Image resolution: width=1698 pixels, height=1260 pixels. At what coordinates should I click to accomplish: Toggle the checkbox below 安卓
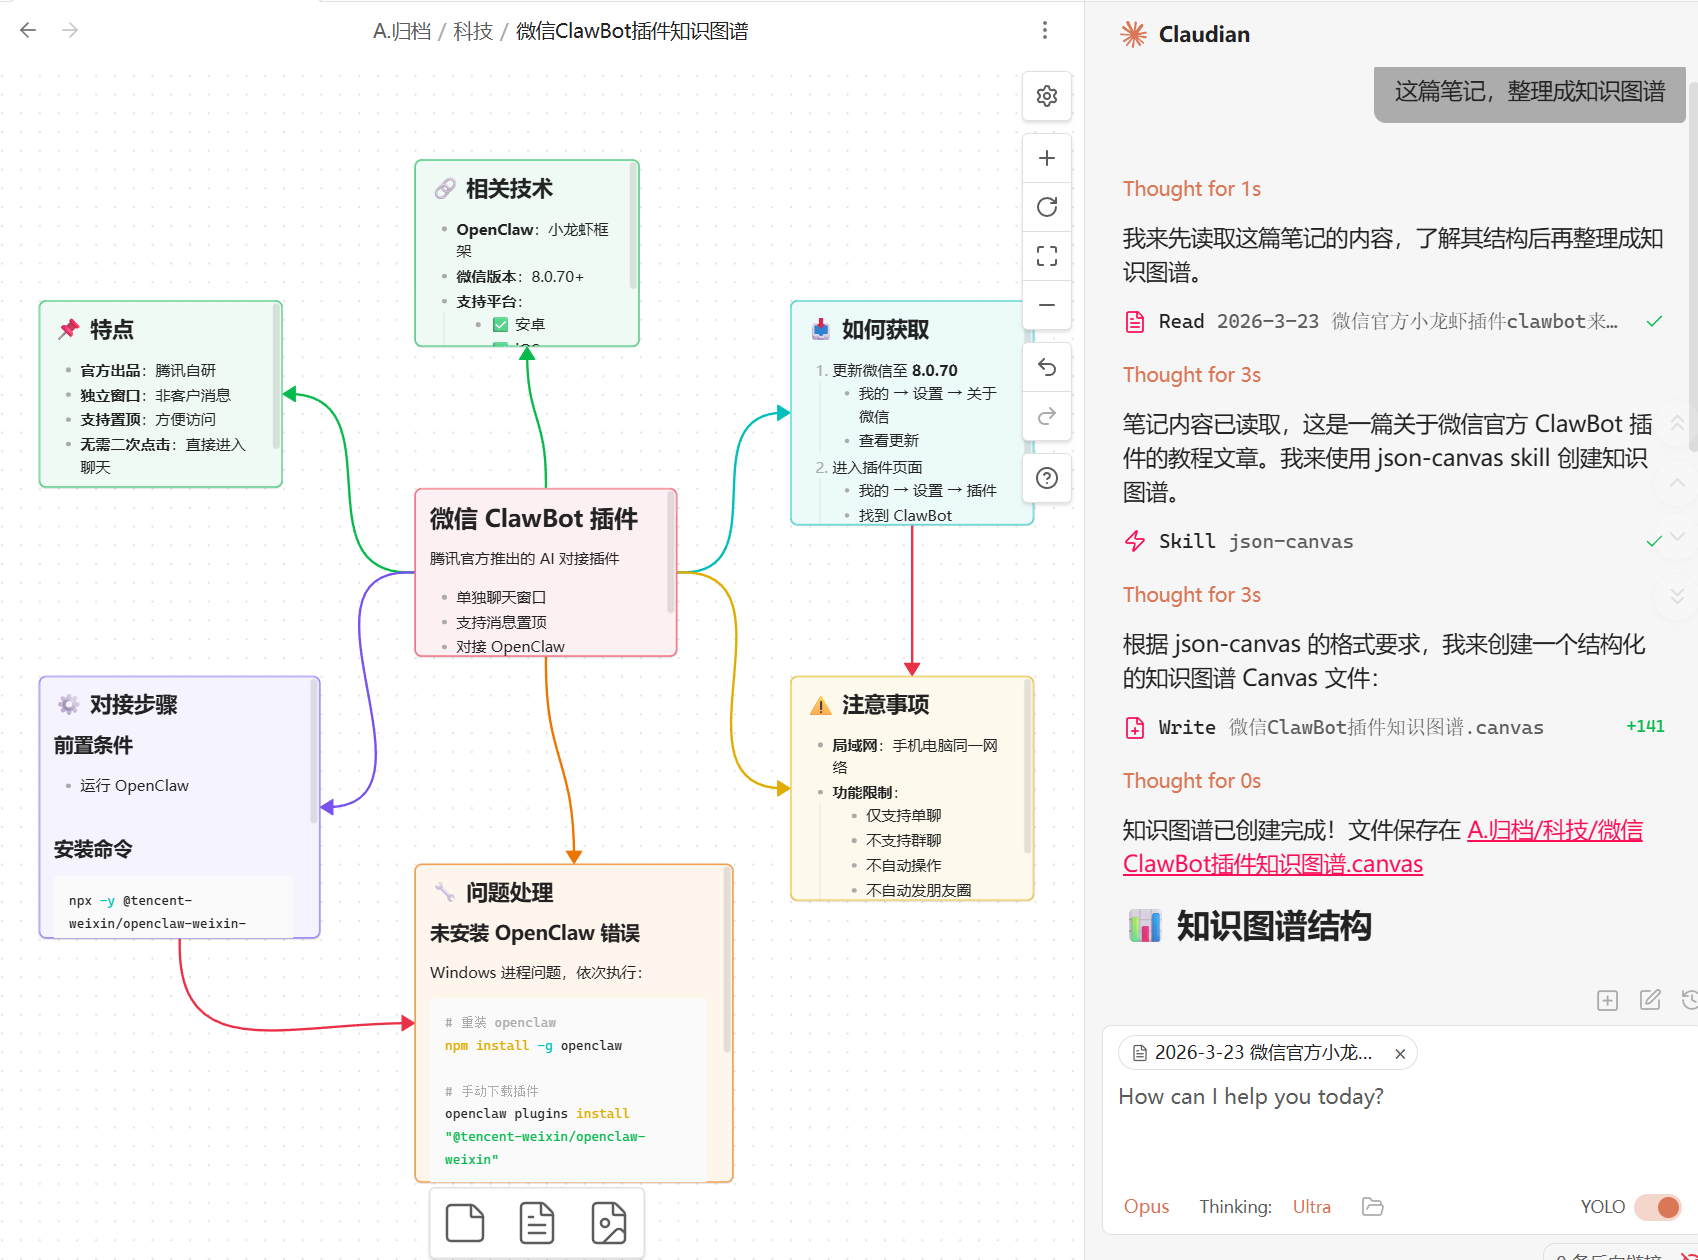[500, 346]
